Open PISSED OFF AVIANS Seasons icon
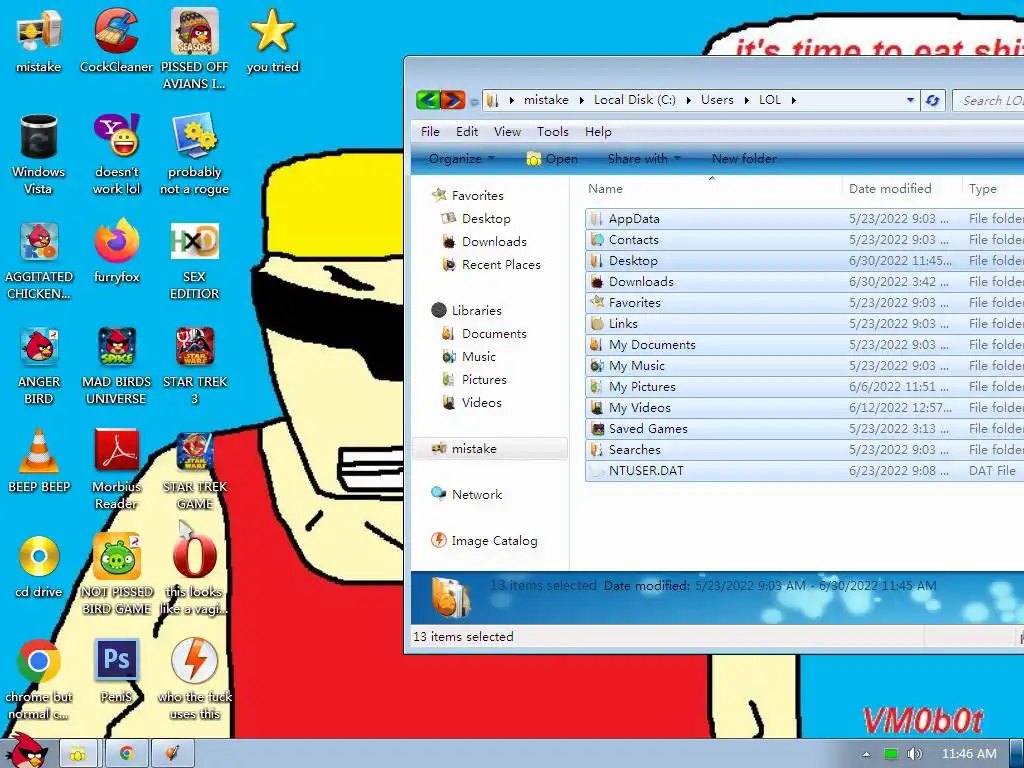This screenshot has height=768, width=1024. 195,49
